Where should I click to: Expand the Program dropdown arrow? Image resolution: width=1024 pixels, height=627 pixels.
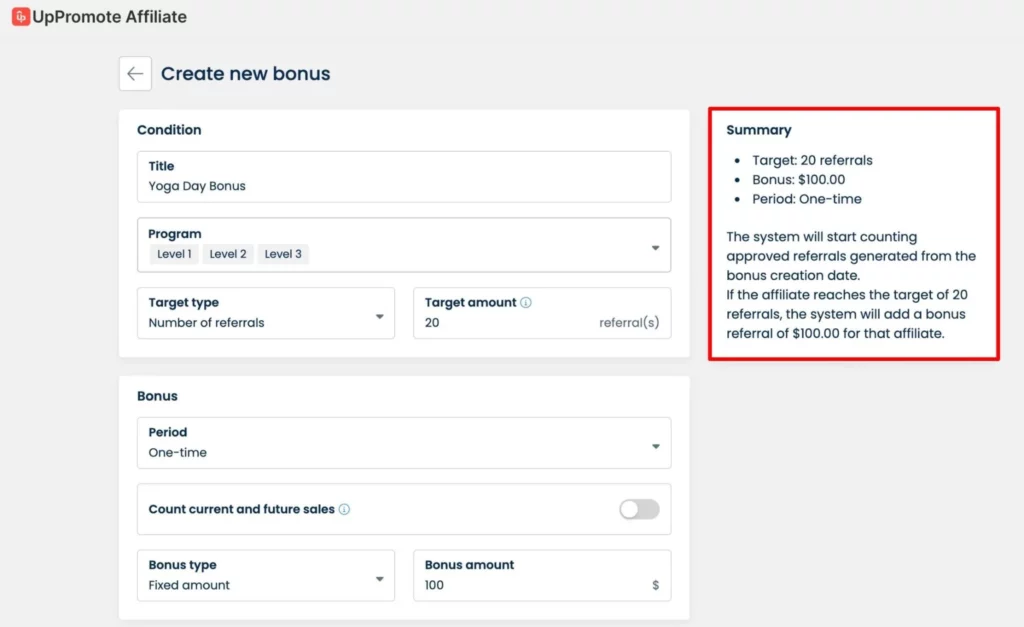[655, 247]
